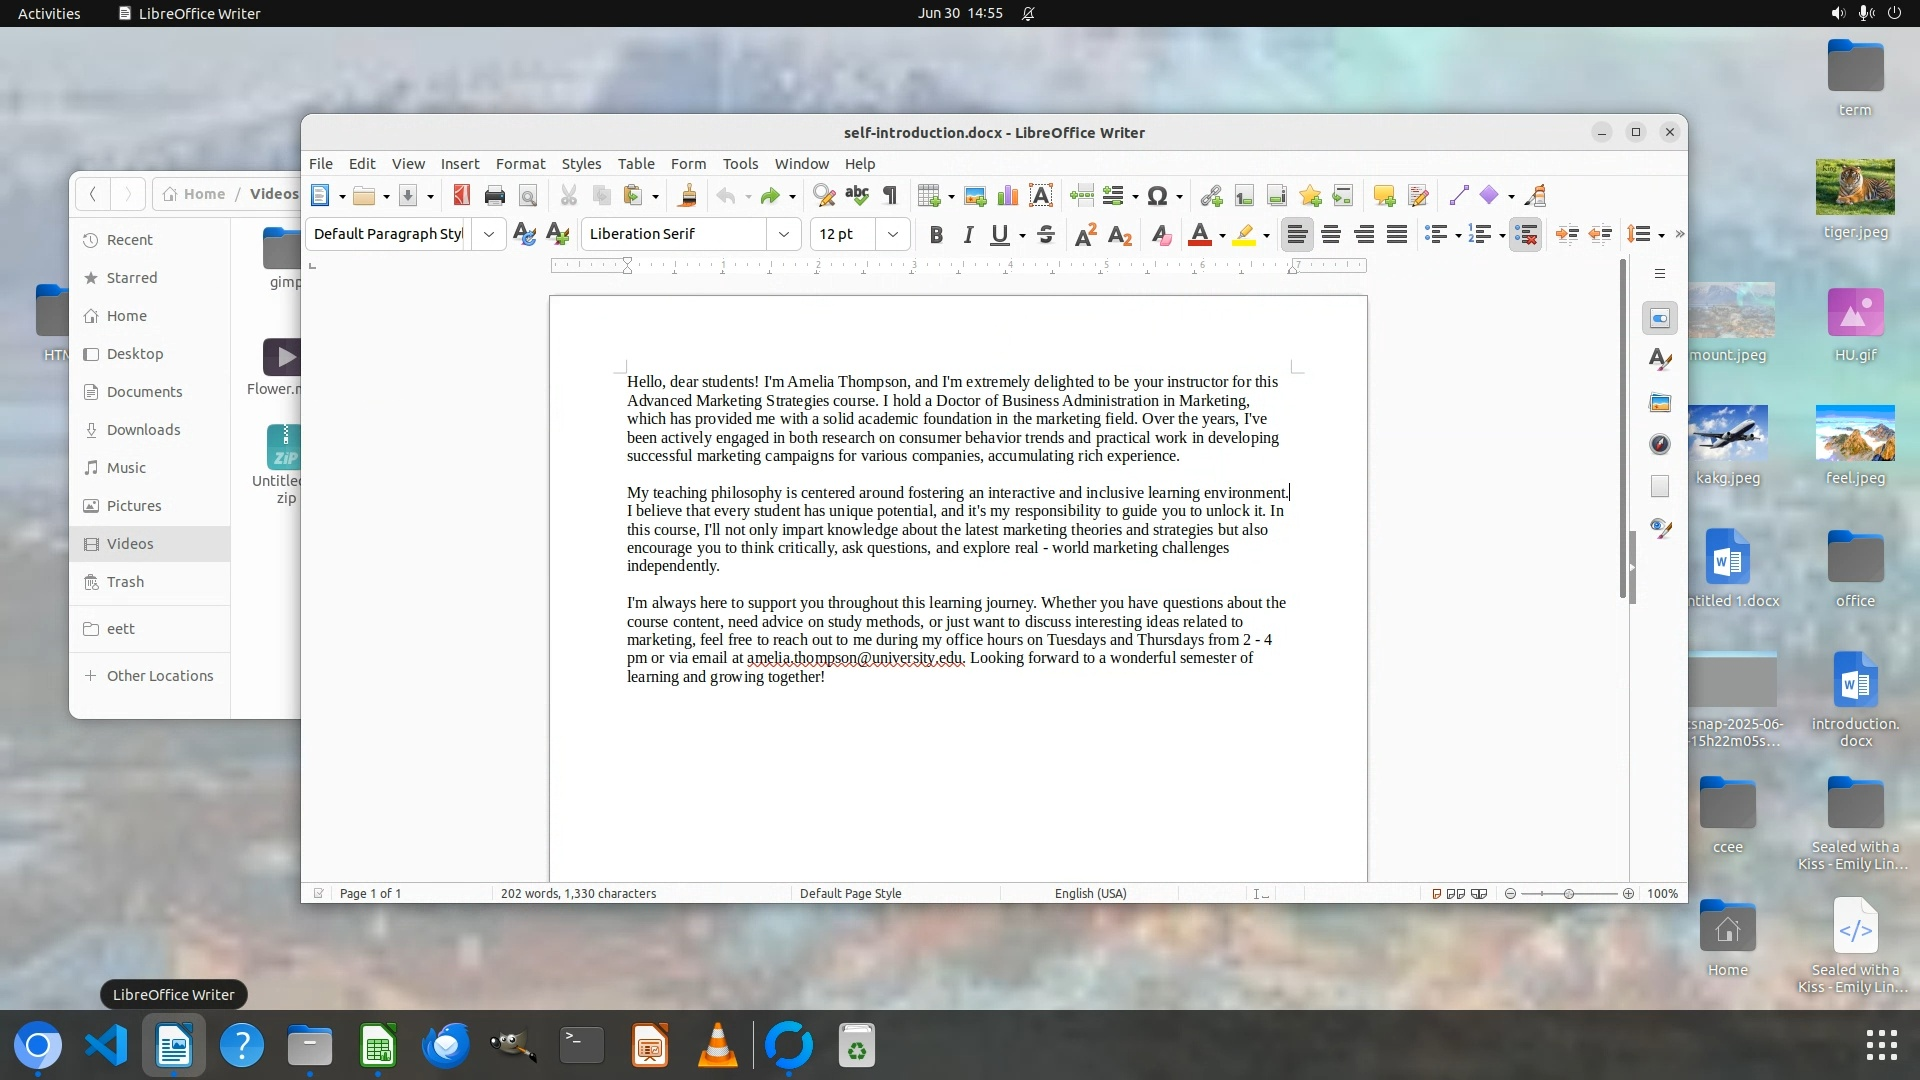Toggle Bold formatting
1920x1080 pixels.
click(x=936, y=234)
